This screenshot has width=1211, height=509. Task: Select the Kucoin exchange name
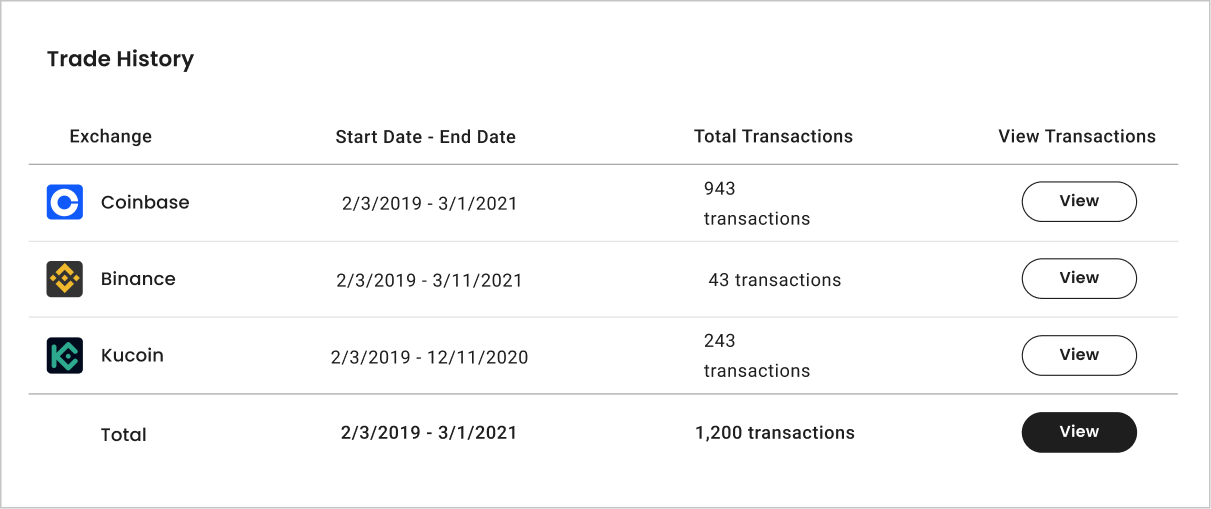(x=132, y=355)
